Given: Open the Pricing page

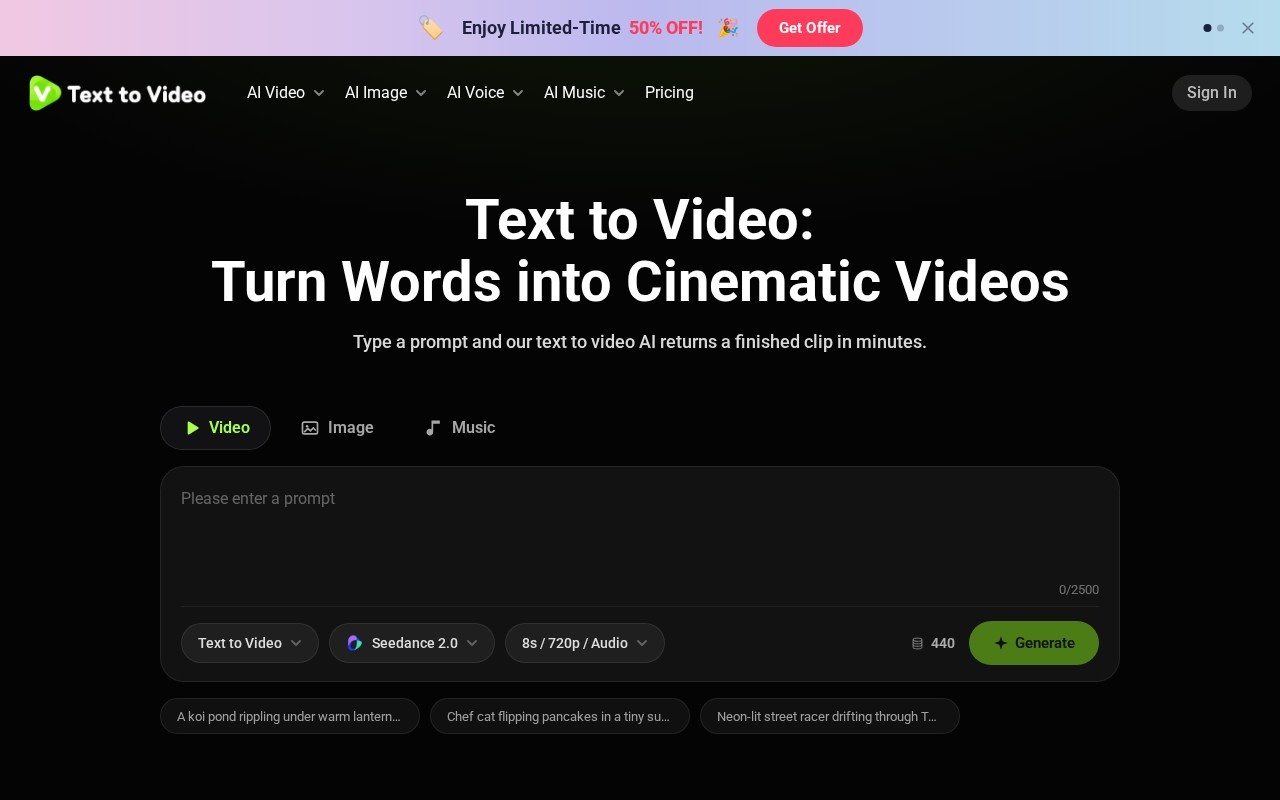Looking at the screenshot, I should 669,93.
